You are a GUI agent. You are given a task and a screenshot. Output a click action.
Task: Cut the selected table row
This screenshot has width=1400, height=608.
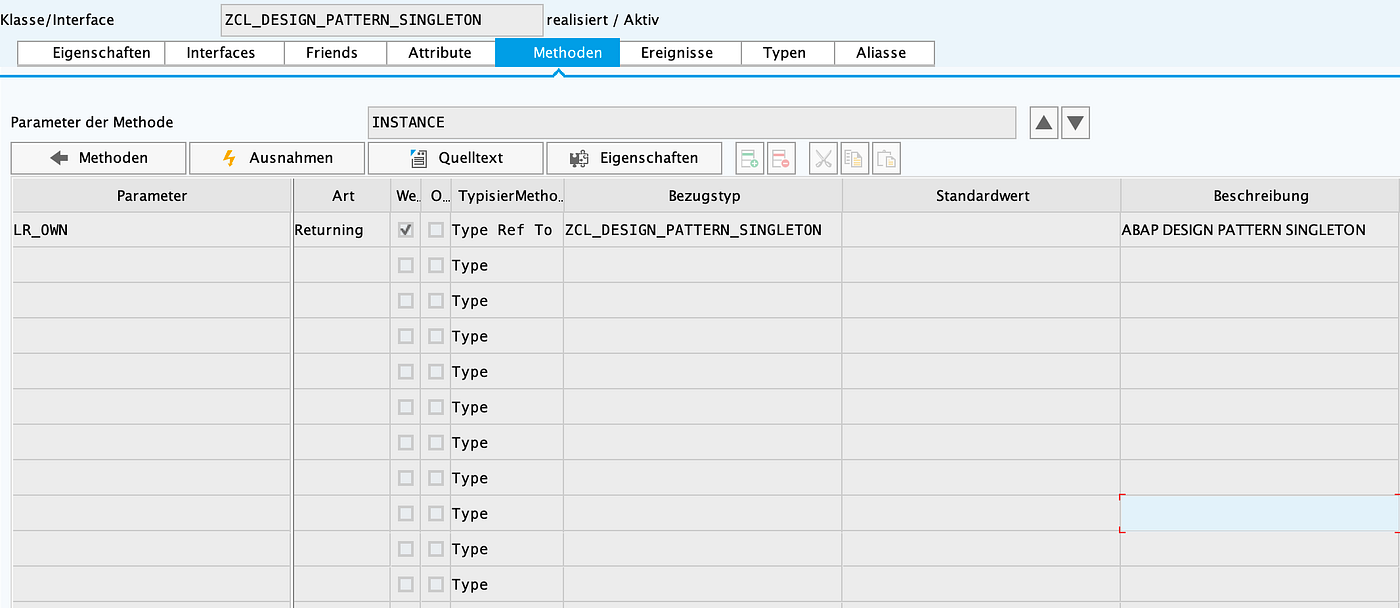(822, 157)
